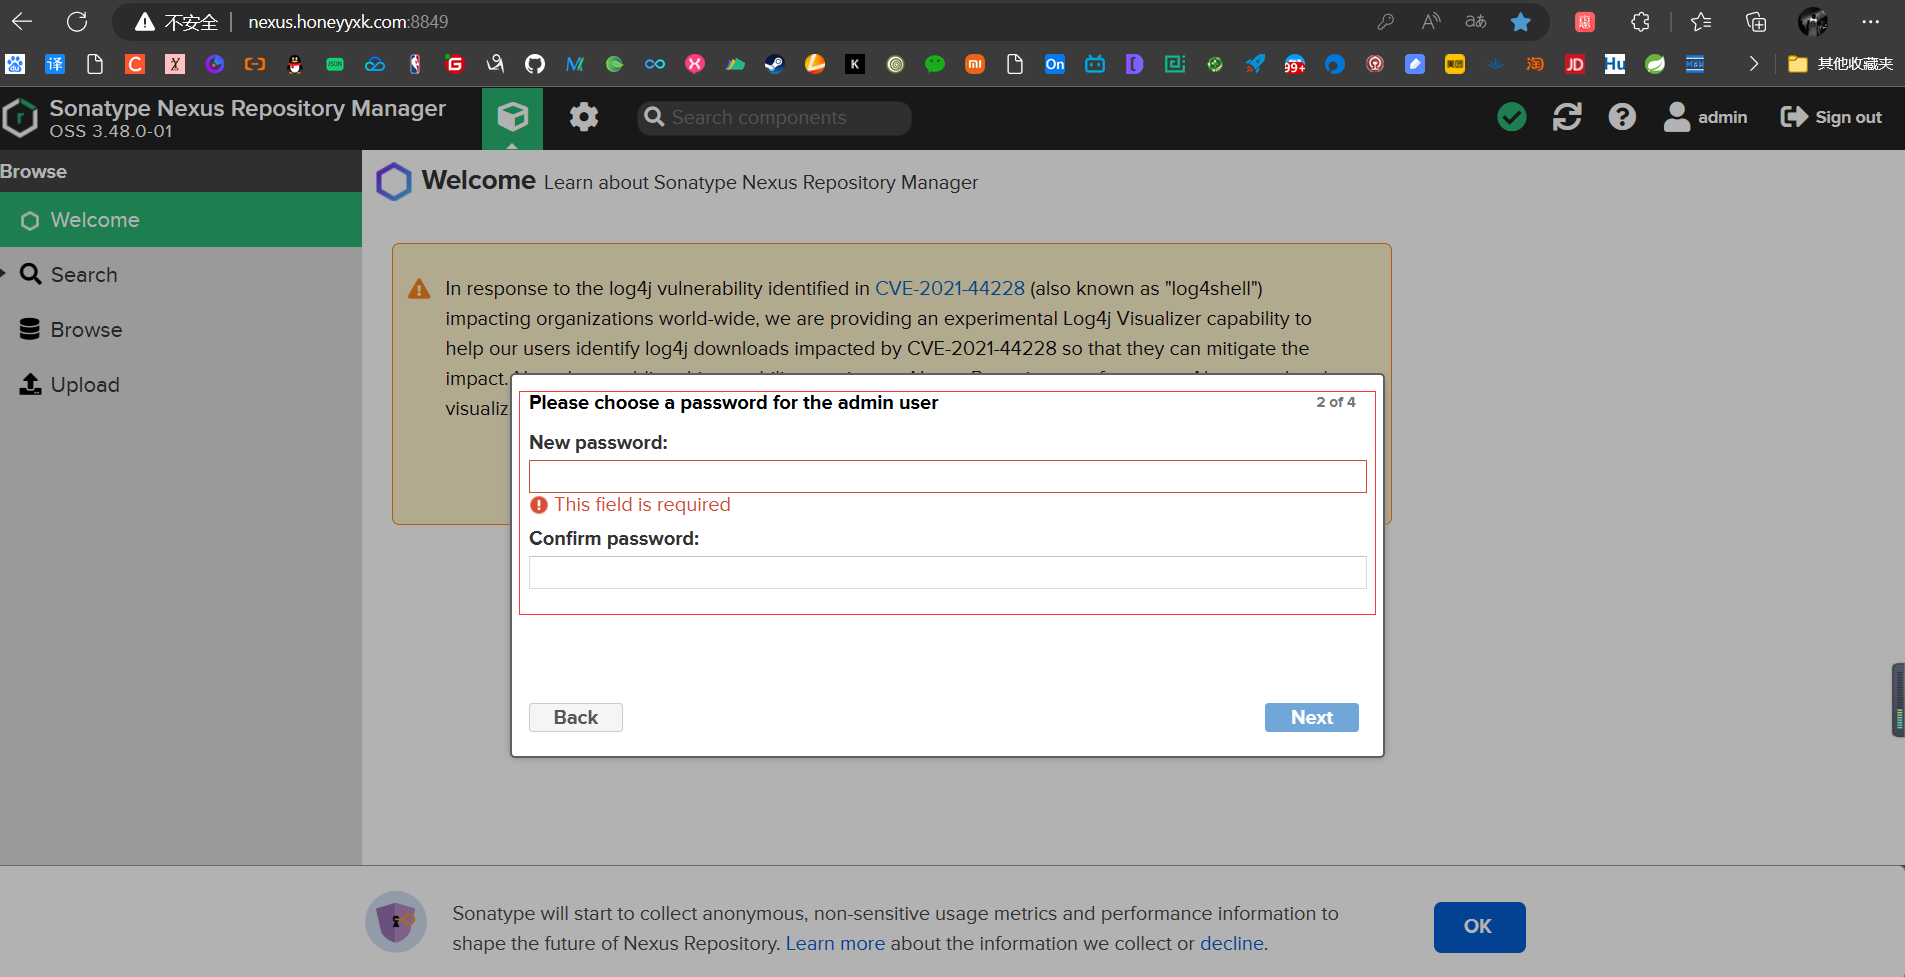Open the WeChat green bubble bookmark

coord(935,64)
